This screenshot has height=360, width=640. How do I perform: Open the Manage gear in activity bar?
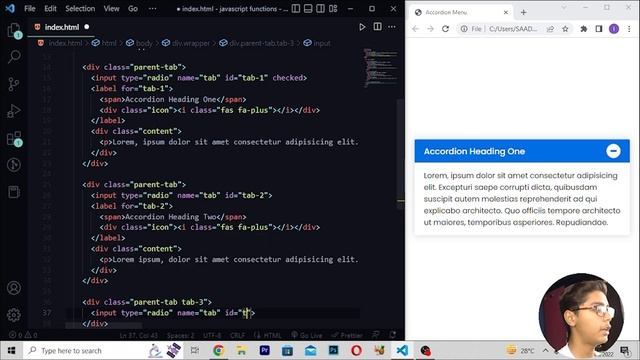coord(14,315)
